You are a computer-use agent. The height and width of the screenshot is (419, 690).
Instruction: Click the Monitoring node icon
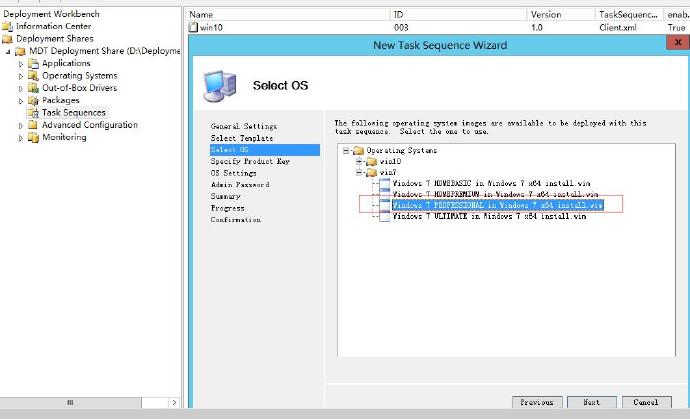(x=33, y=137)
